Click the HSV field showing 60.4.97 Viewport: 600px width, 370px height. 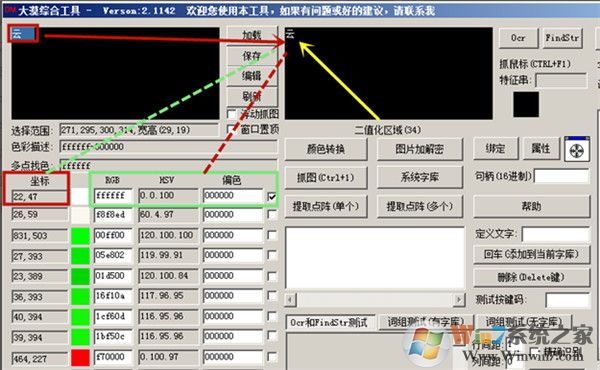(x=169, y=215)
